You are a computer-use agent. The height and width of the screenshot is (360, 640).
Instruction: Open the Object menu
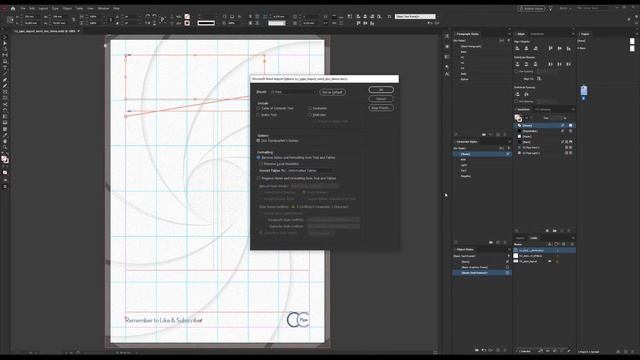coord(67,8)
